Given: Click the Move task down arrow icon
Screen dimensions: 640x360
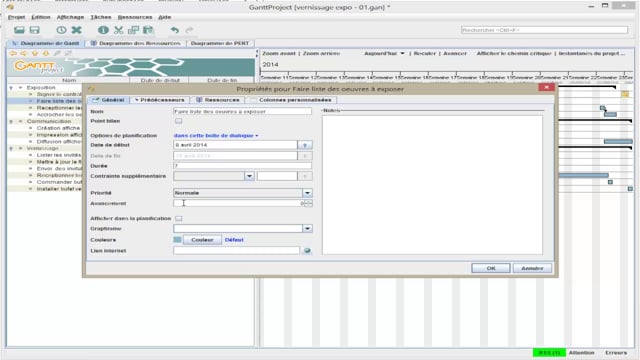Looking at the screenshot, I should point(46,53).
